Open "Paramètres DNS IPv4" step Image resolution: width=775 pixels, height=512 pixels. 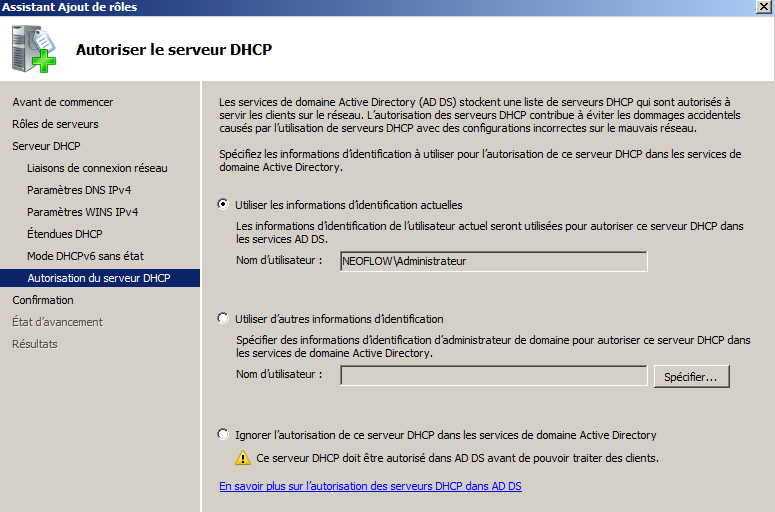[x=79, y=190]
